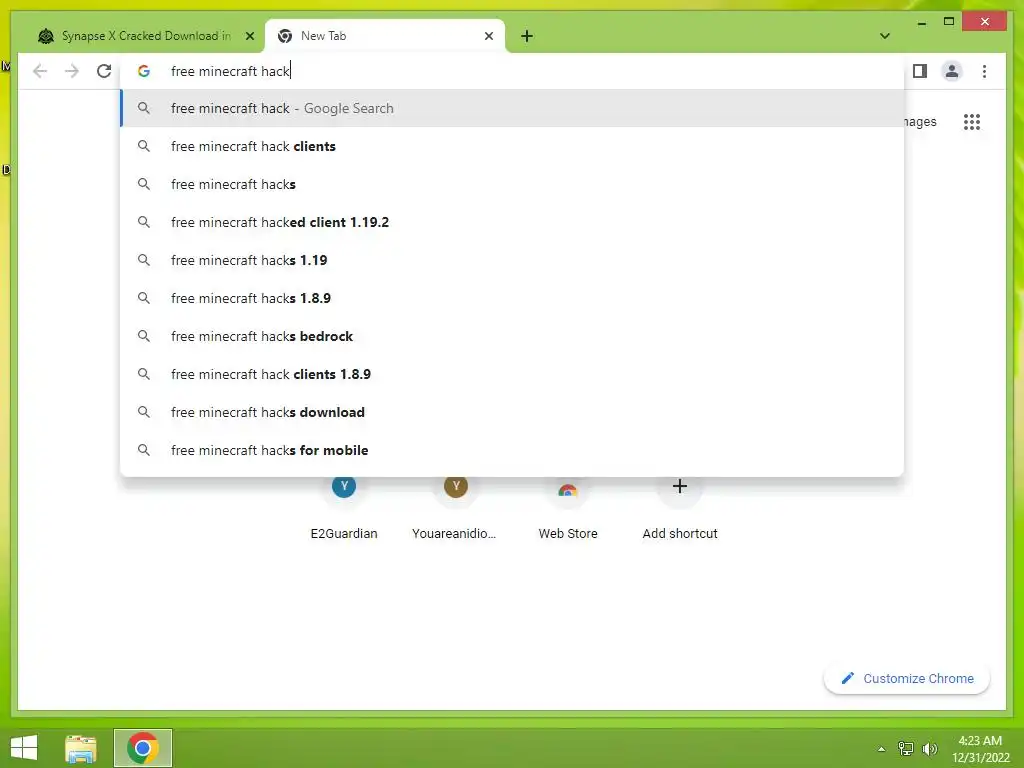The image size is (1024, 768).
Task: Open a new tab with plus button
Action: tap(527, 36)
